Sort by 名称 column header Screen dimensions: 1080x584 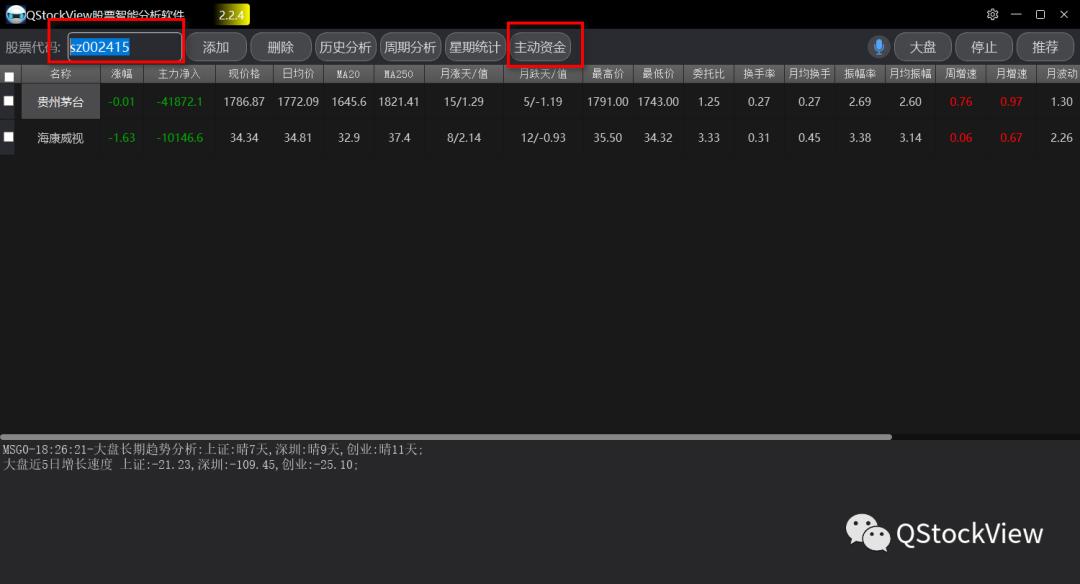click(61, 74)
